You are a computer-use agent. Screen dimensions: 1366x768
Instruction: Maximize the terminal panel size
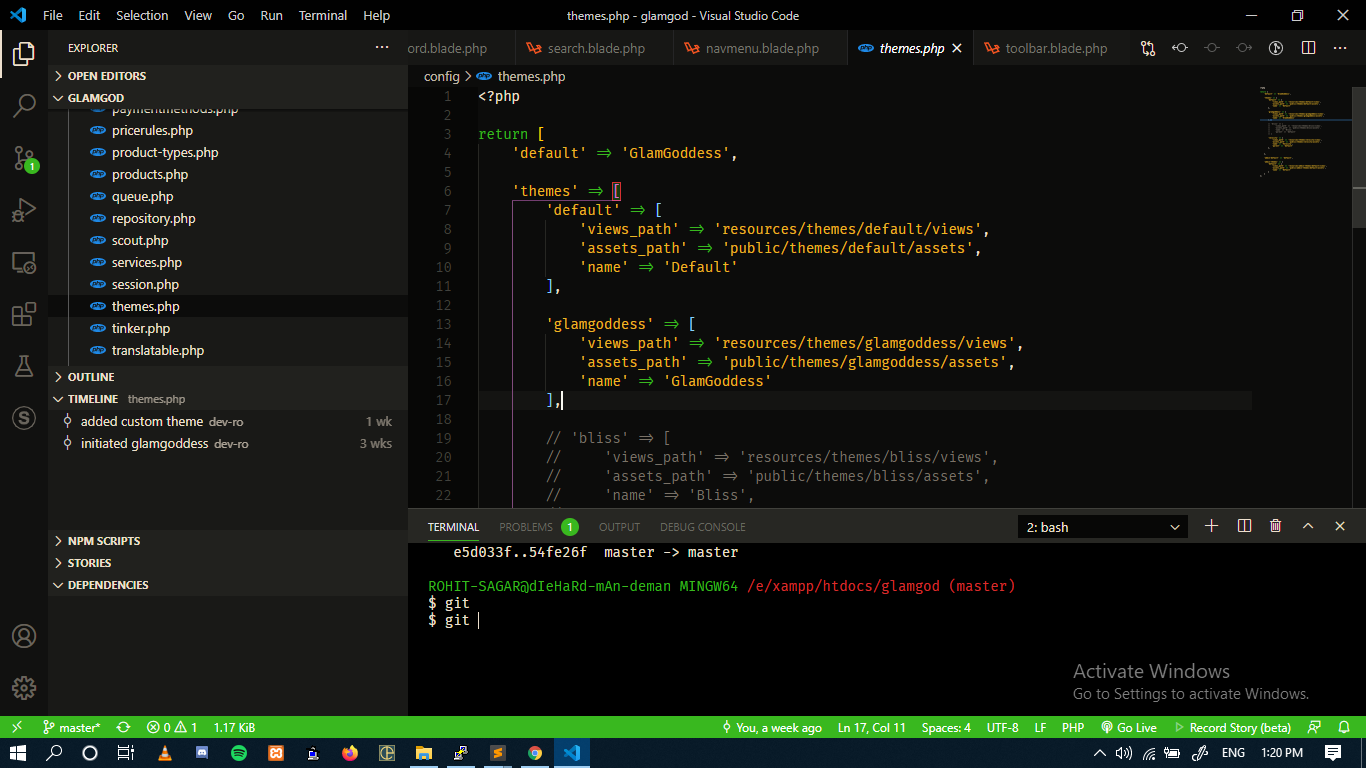coord(1308,526)
